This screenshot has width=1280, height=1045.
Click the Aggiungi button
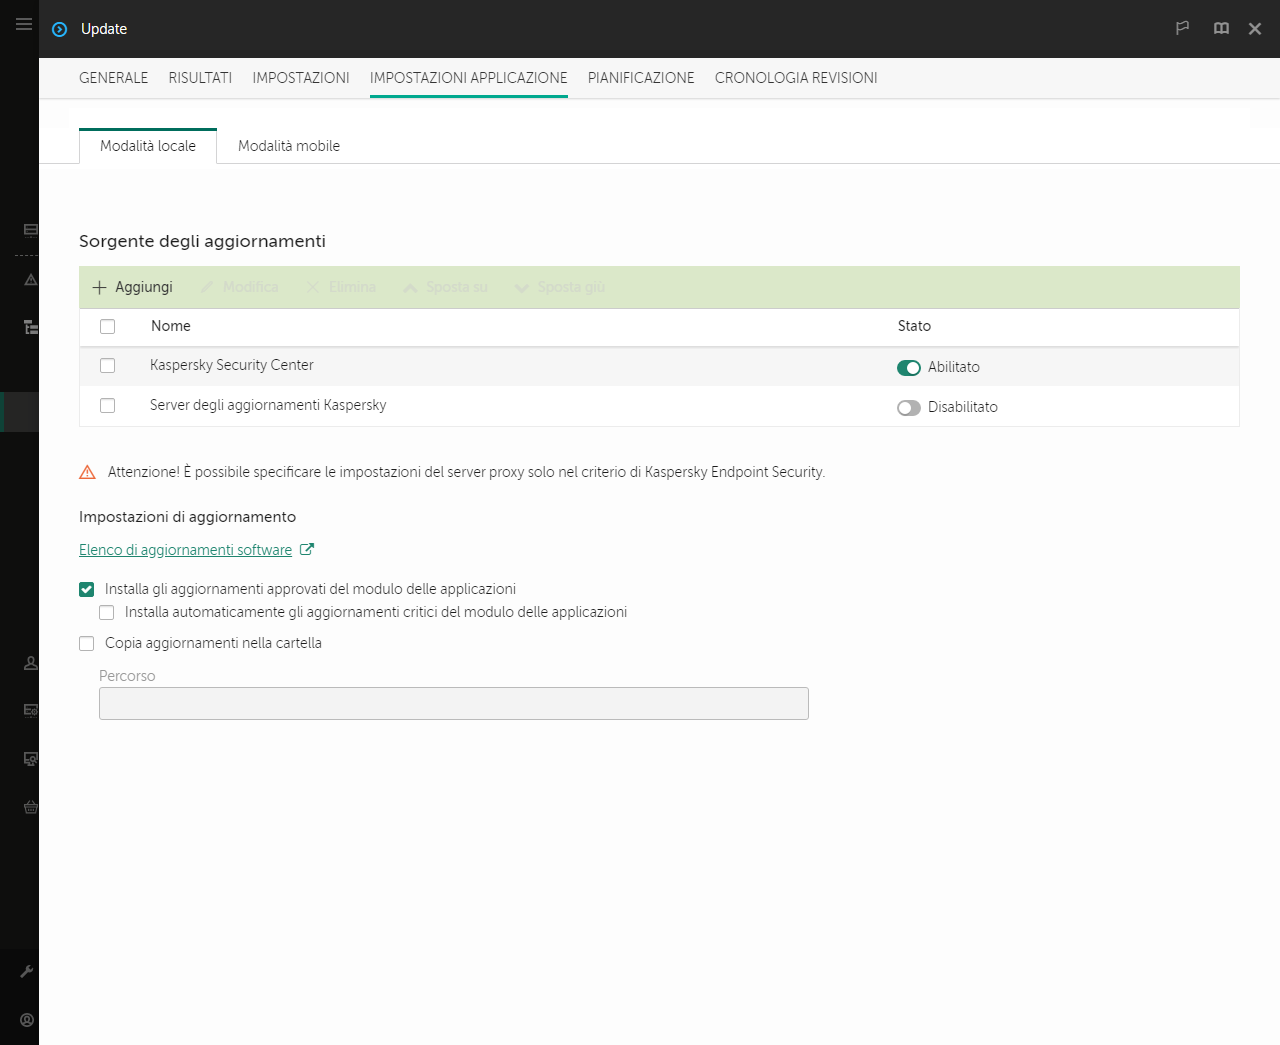(133, 287)
